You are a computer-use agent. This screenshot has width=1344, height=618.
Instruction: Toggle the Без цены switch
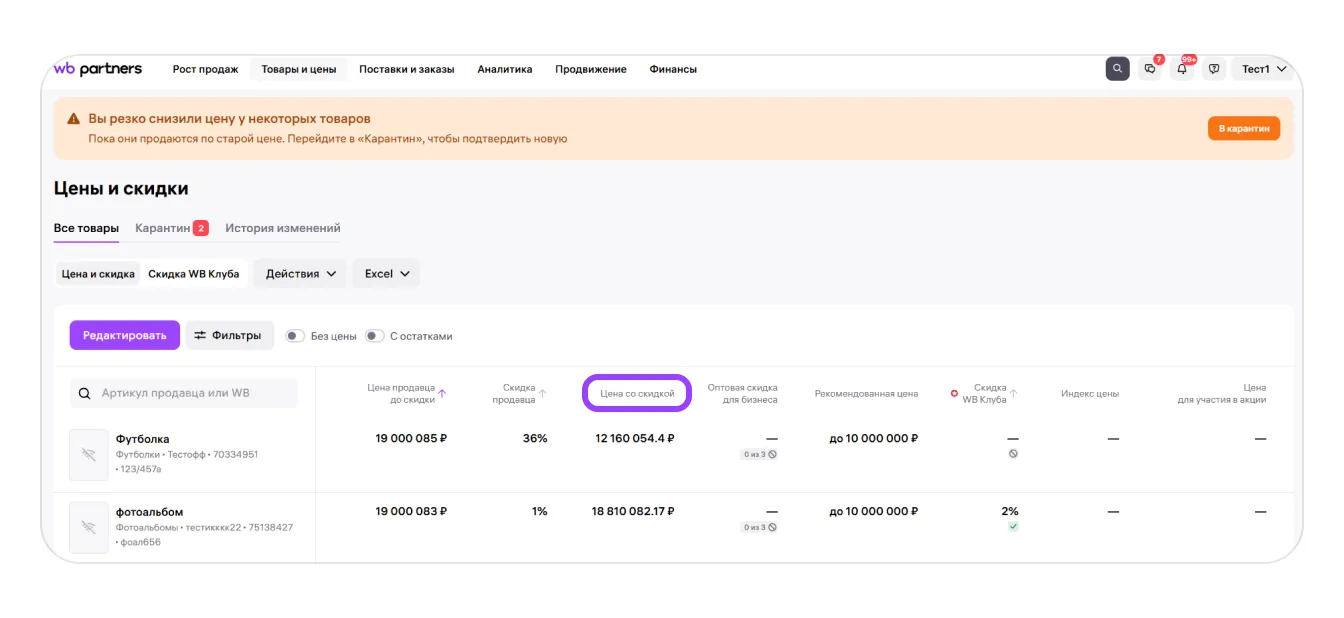point(295,336)
